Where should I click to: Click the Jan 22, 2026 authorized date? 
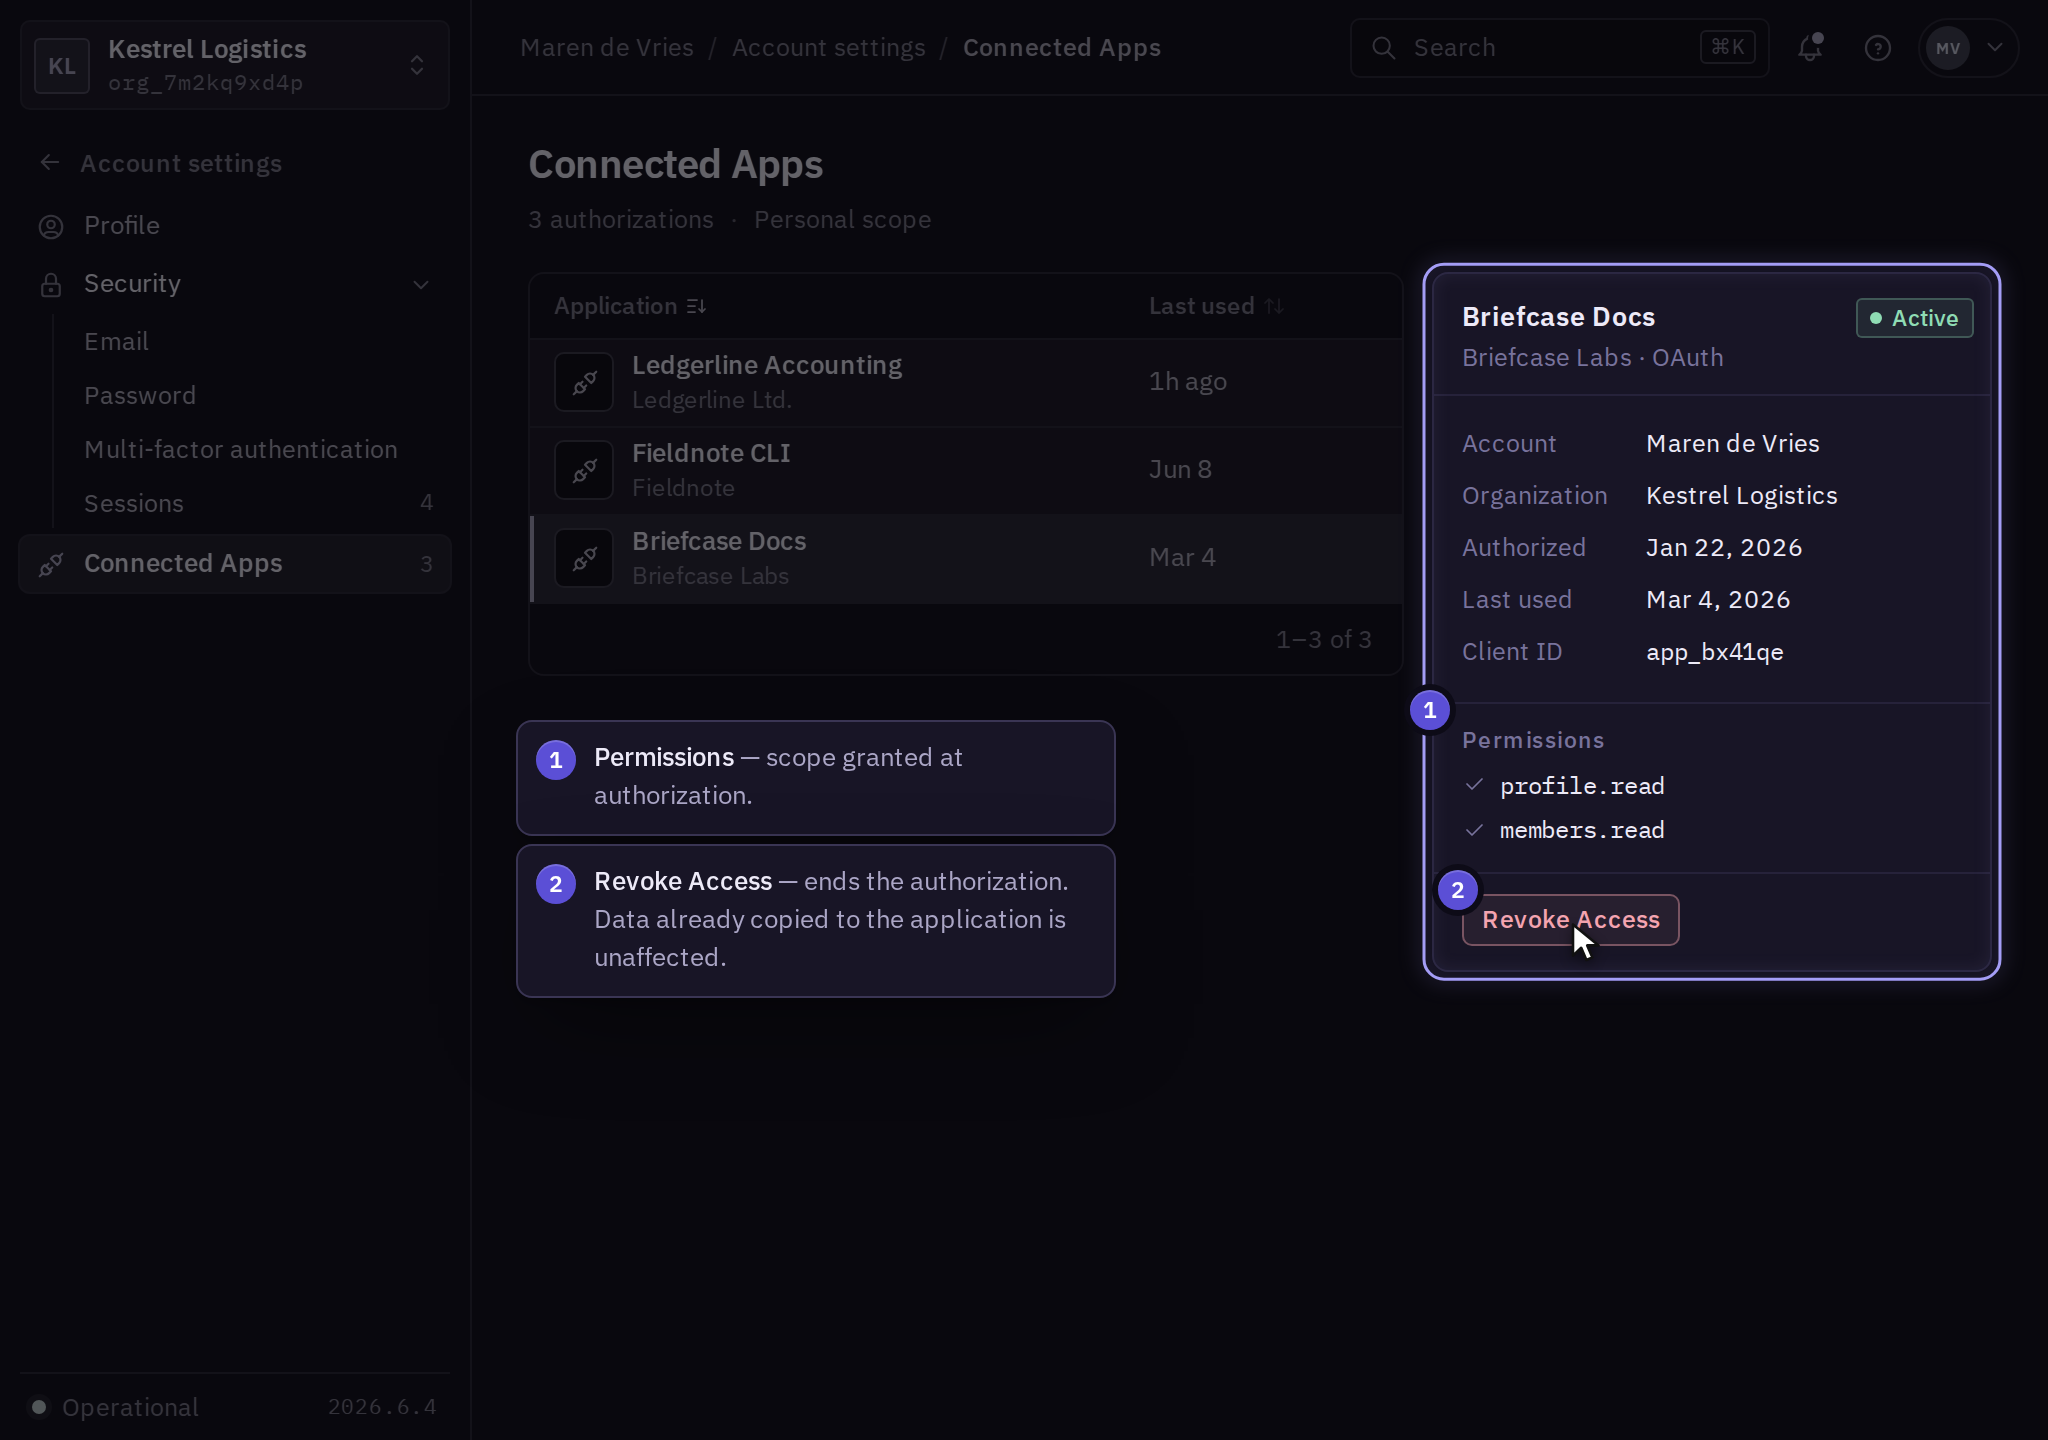1724,548
